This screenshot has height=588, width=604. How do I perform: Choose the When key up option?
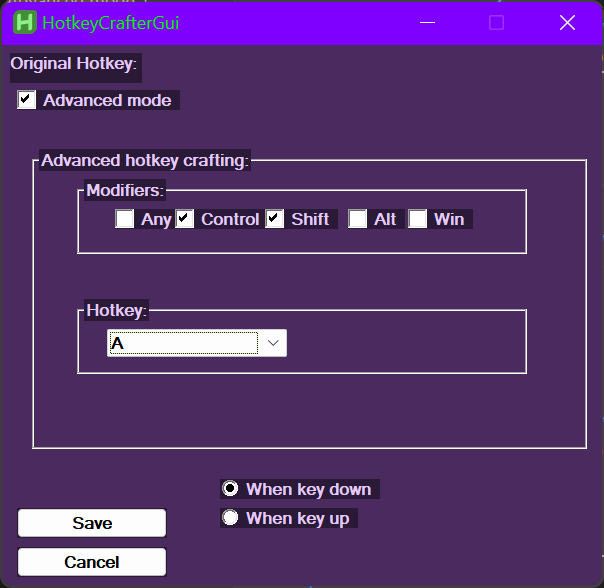click(231, 518)
